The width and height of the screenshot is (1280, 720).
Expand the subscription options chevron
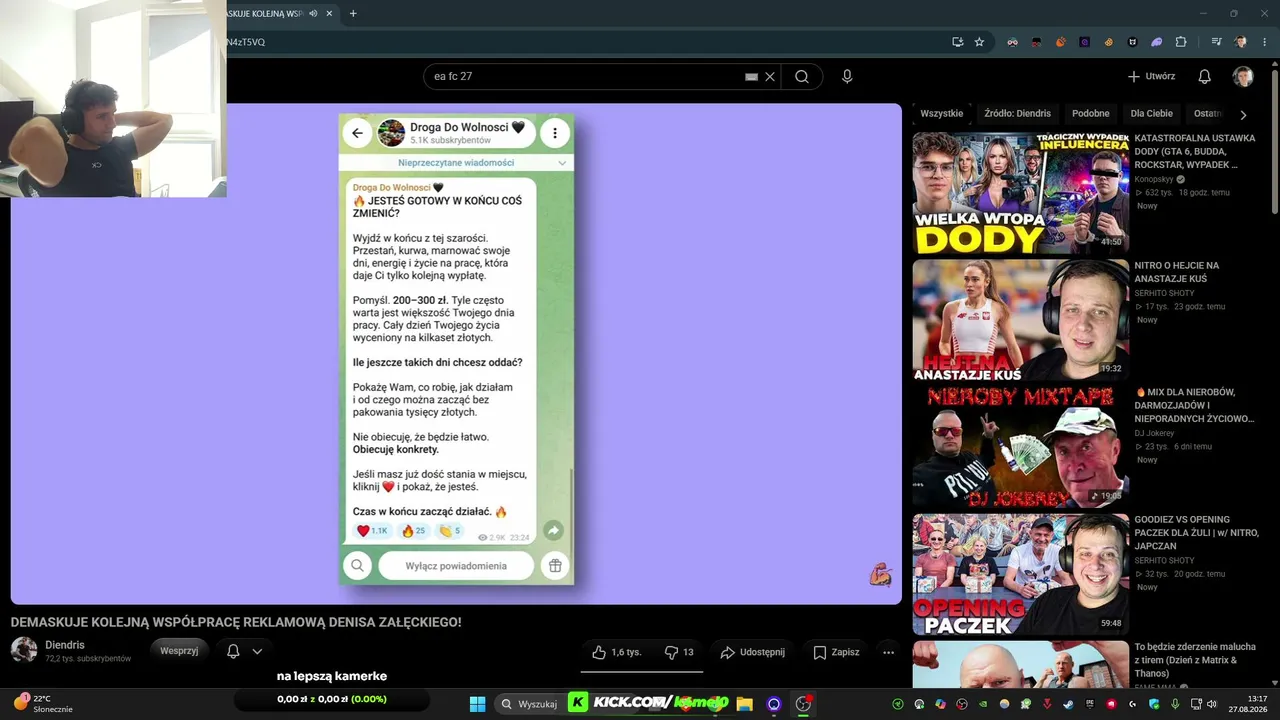tap(257, 651)
